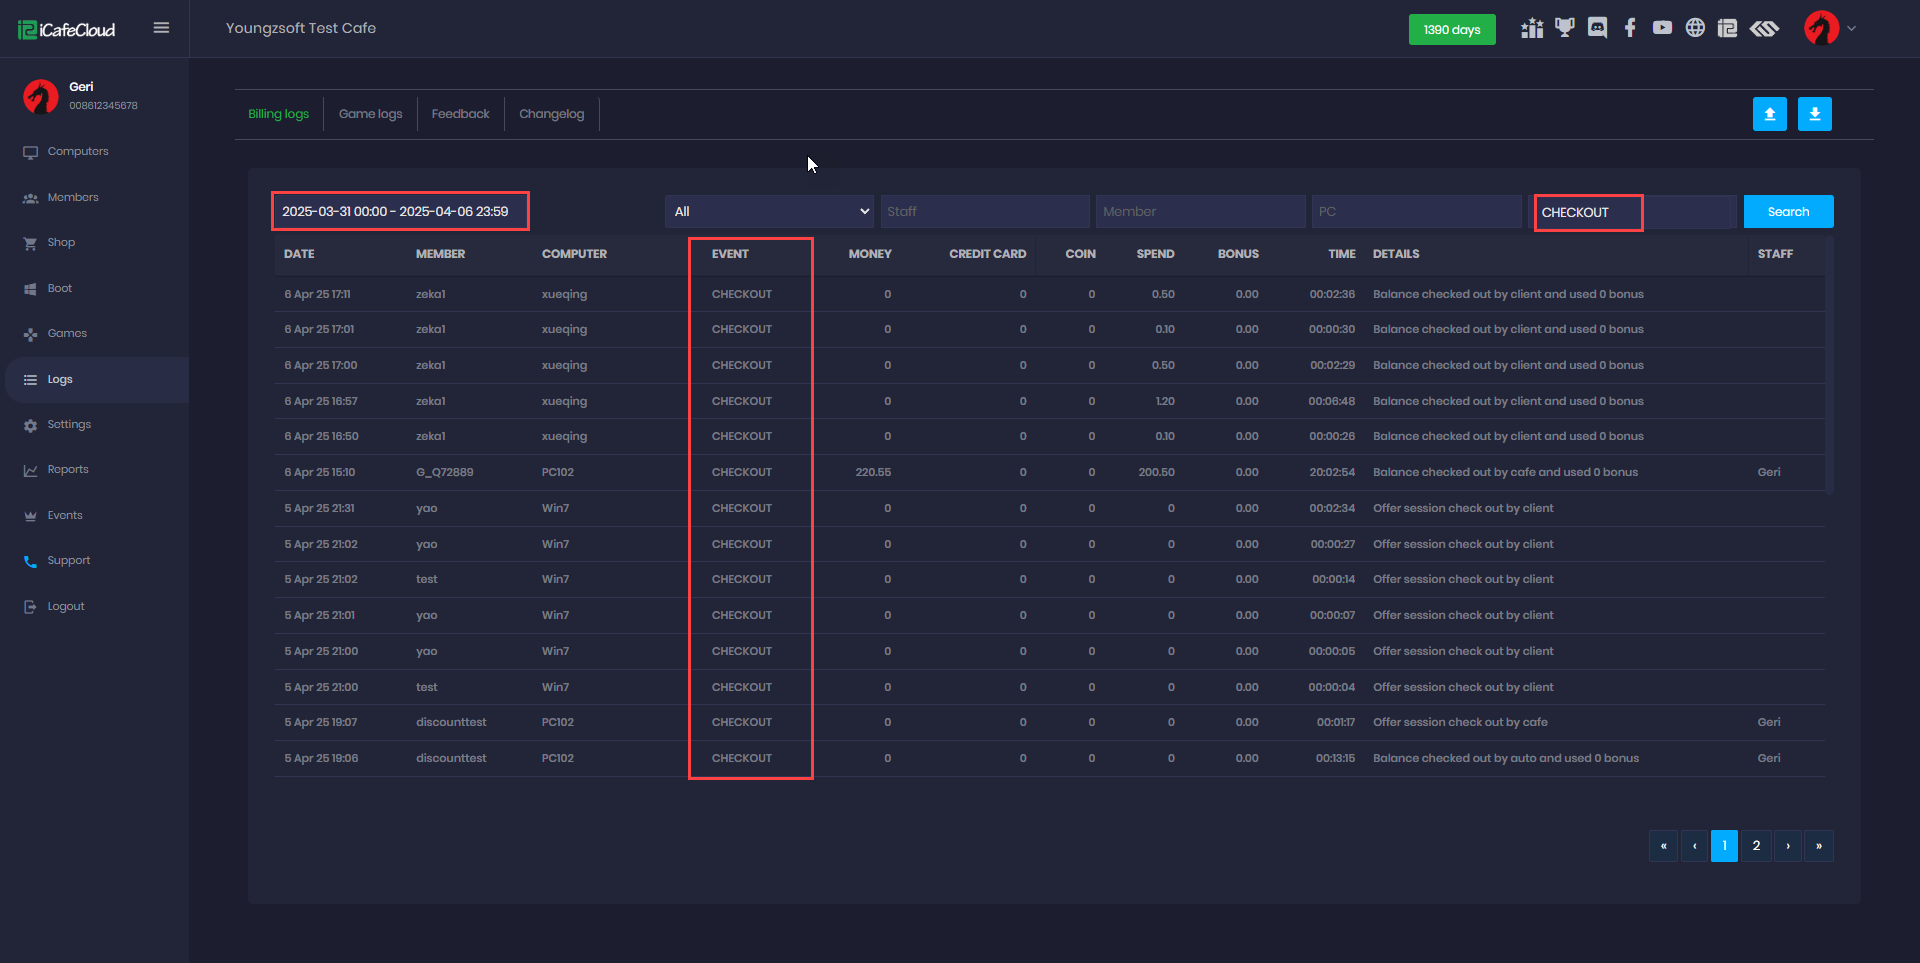Click the 1390 days license button
The width and height of the screenshot is (1920, 963).
click(1451, 30)
